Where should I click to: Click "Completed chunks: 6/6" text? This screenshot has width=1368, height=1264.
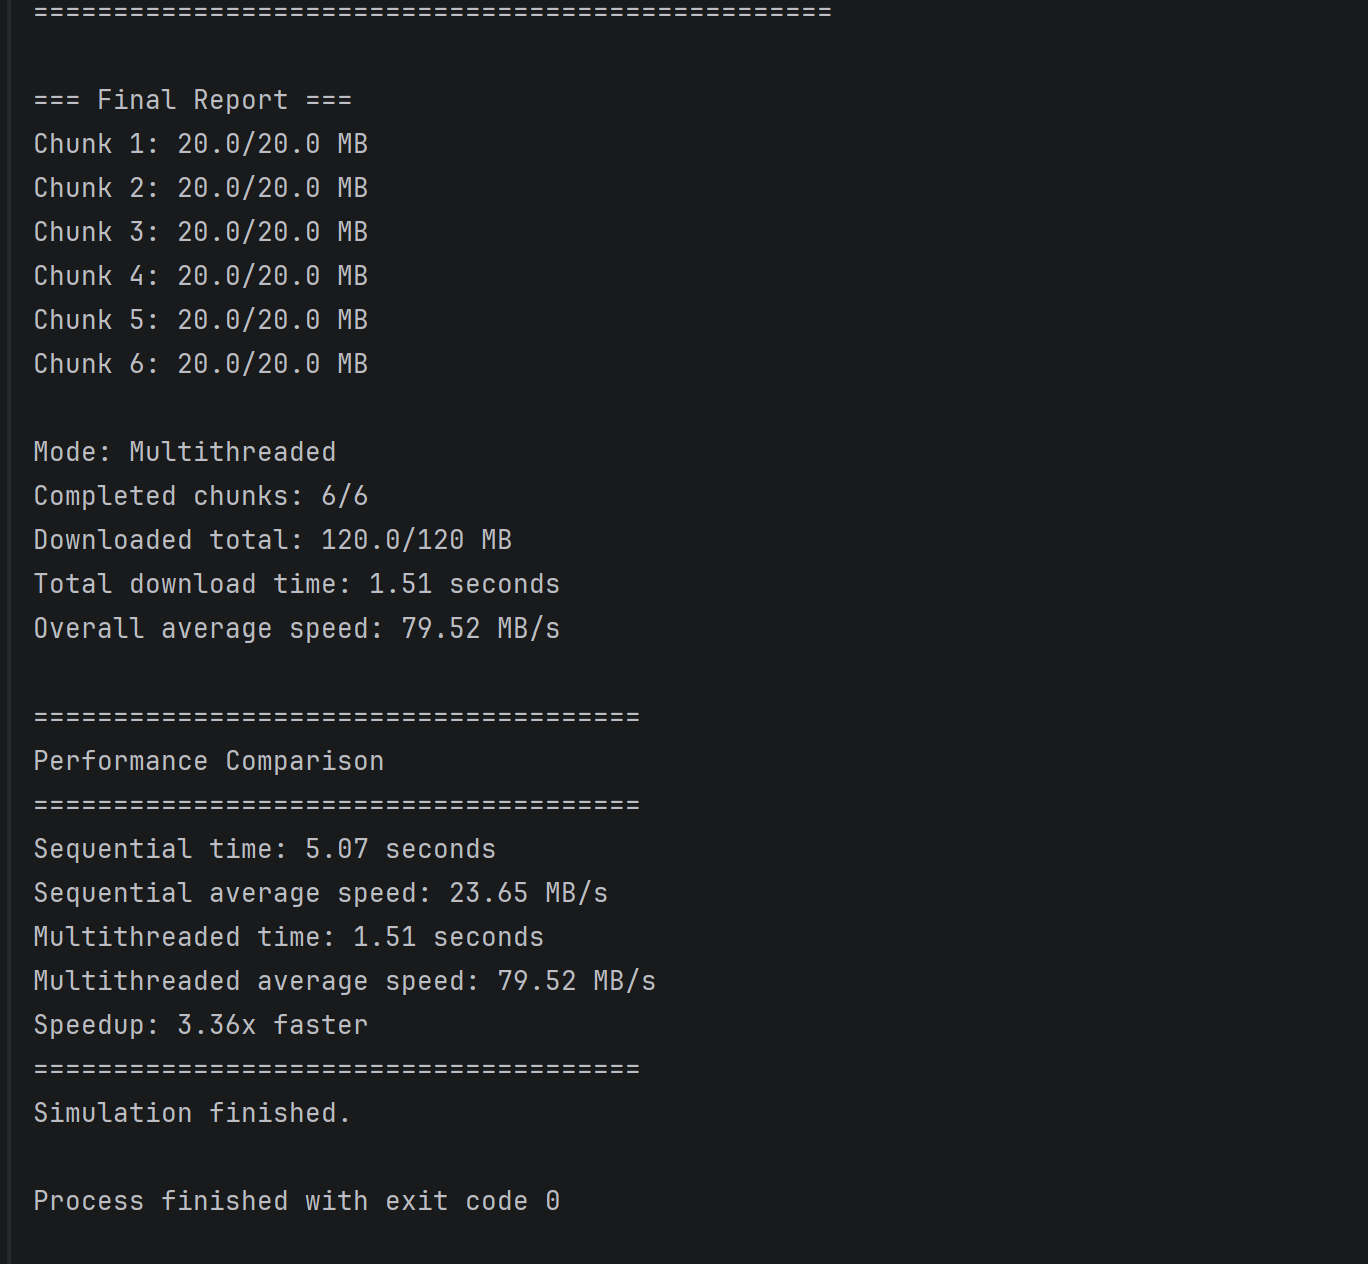point(201,496)
